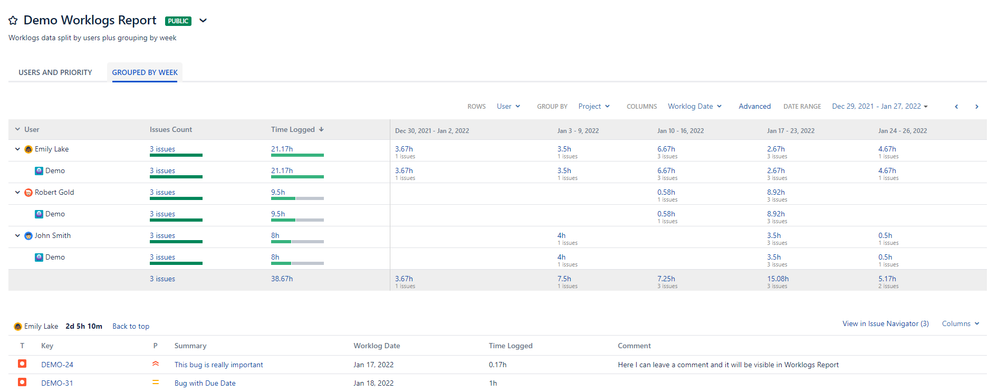Open John Smith's 4h for Jan 3 - 9
This screenshot has height=390, width=998.
561,234
